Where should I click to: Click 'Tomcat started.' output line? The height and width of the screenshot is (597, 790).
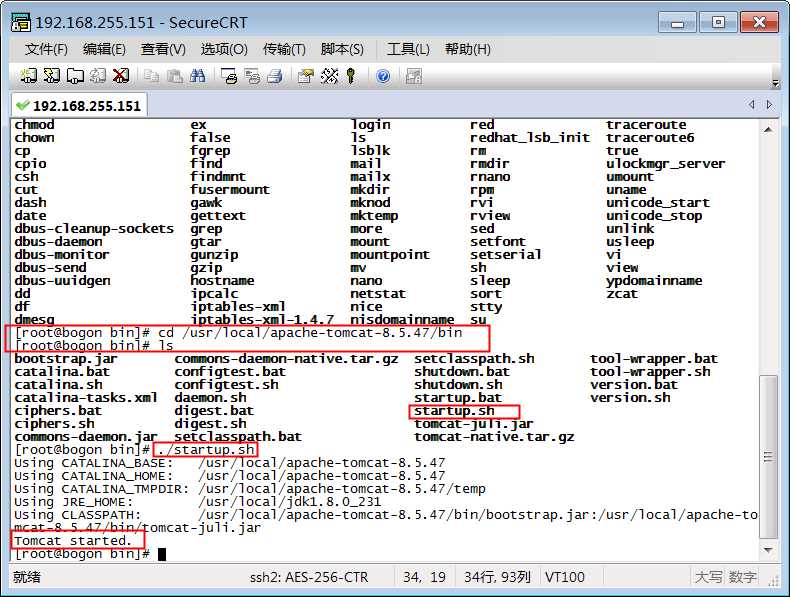[73, 541]
